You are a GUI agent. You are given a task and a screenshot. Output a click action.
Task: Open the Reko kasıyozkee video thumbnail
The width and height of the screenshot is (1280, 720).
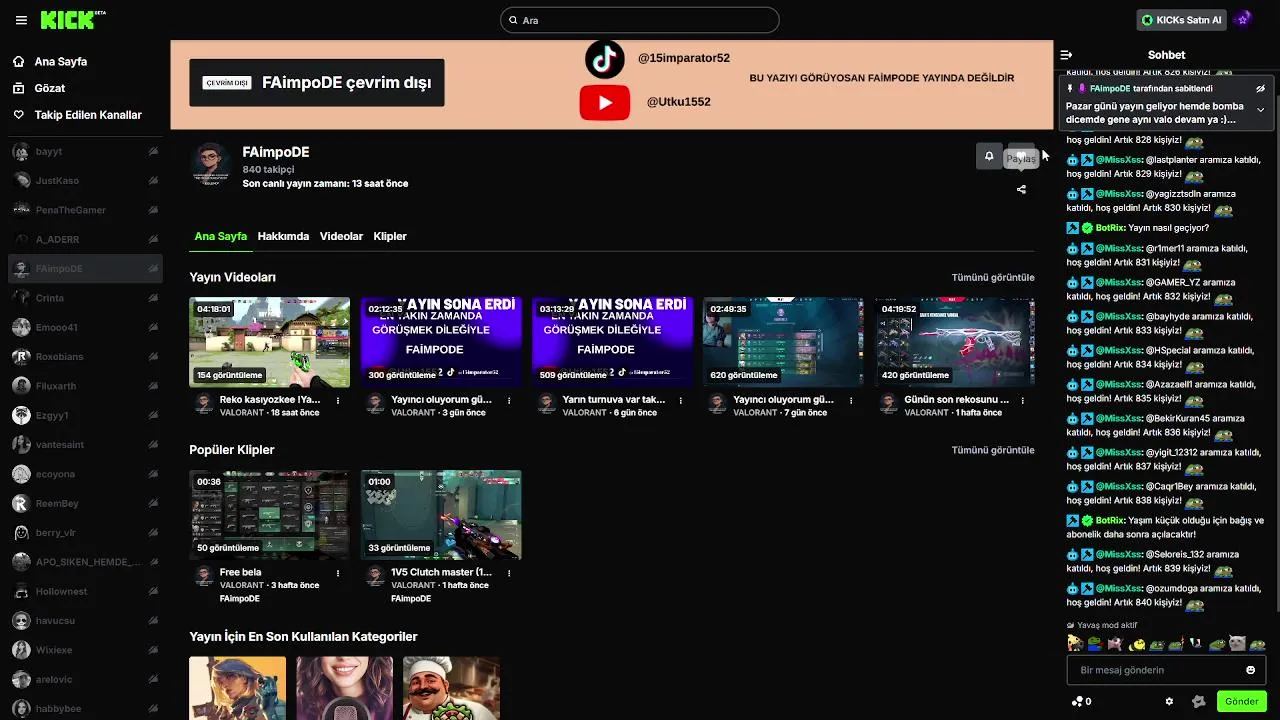[x=270, y=342]
